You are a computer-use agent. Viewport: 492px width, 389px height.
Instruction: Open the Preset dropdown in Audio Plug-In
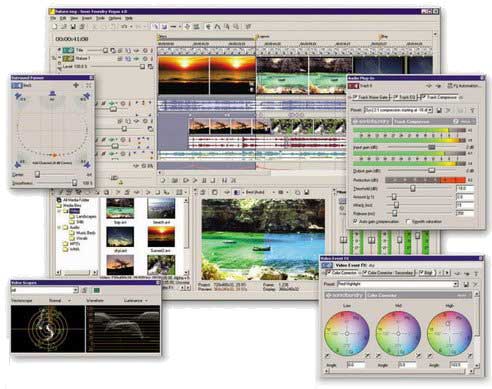tap(430, 110)
